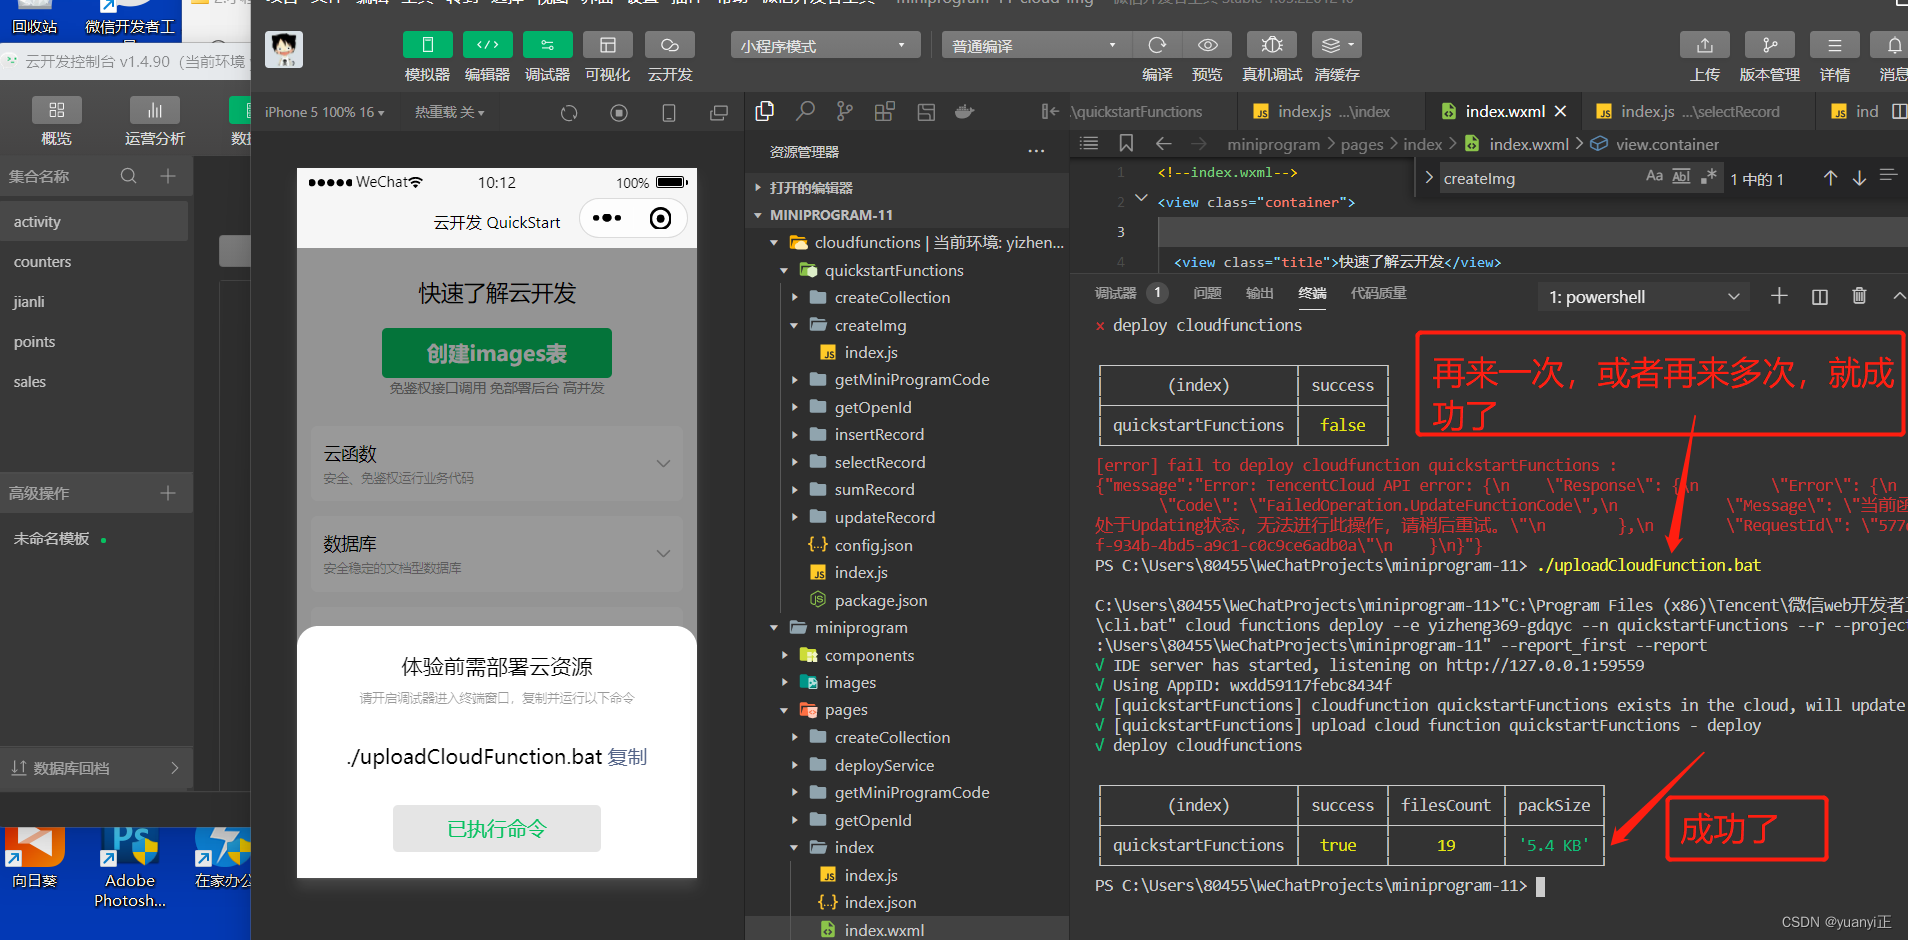The image size is (1908, 940).
Task: Open the details (详情) menu icon
Action: click(1834, 45)
